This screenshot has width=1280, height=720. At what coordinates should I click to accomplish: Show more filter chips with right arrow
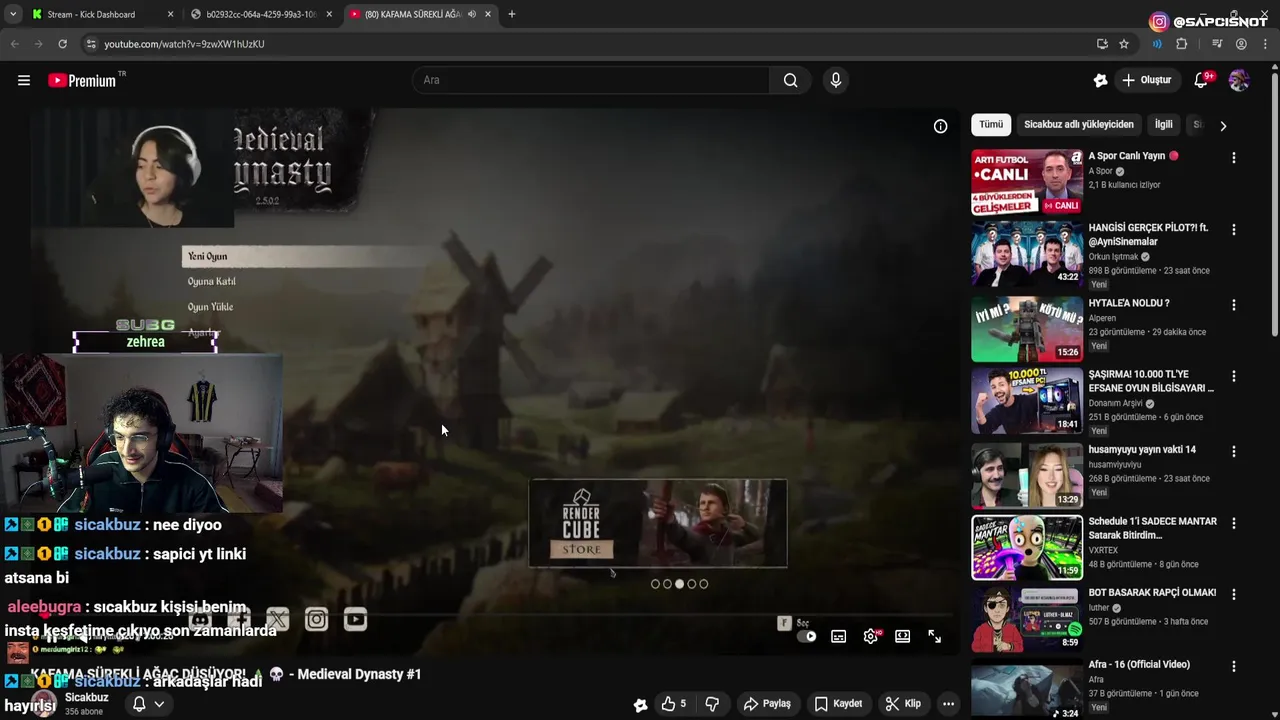coord(1222,126)
